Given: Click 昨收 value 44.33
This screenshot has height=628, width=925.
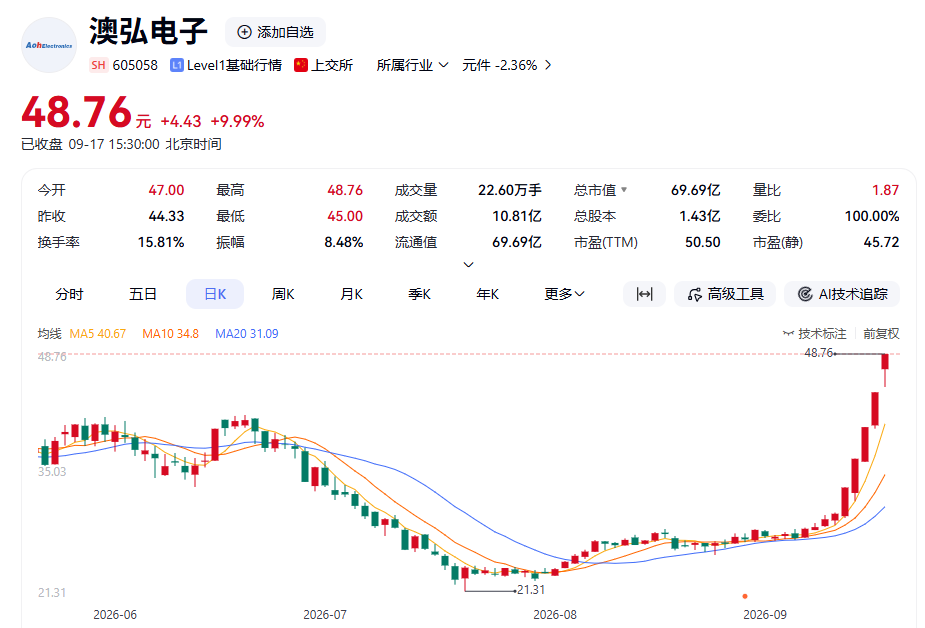Looking at the screenshot, I should (x=166, y=216).
